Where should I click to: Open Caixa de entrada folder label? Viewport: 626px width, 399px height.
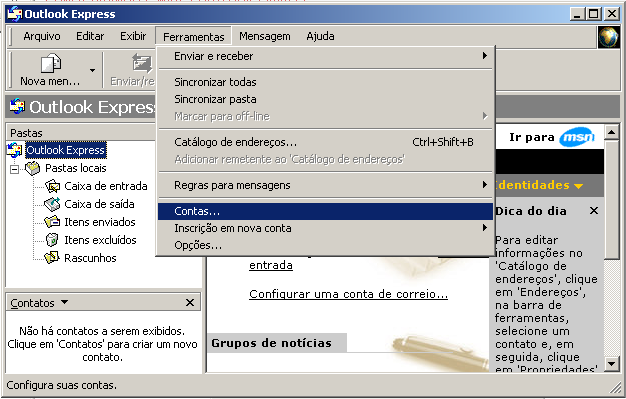[106, 186]
